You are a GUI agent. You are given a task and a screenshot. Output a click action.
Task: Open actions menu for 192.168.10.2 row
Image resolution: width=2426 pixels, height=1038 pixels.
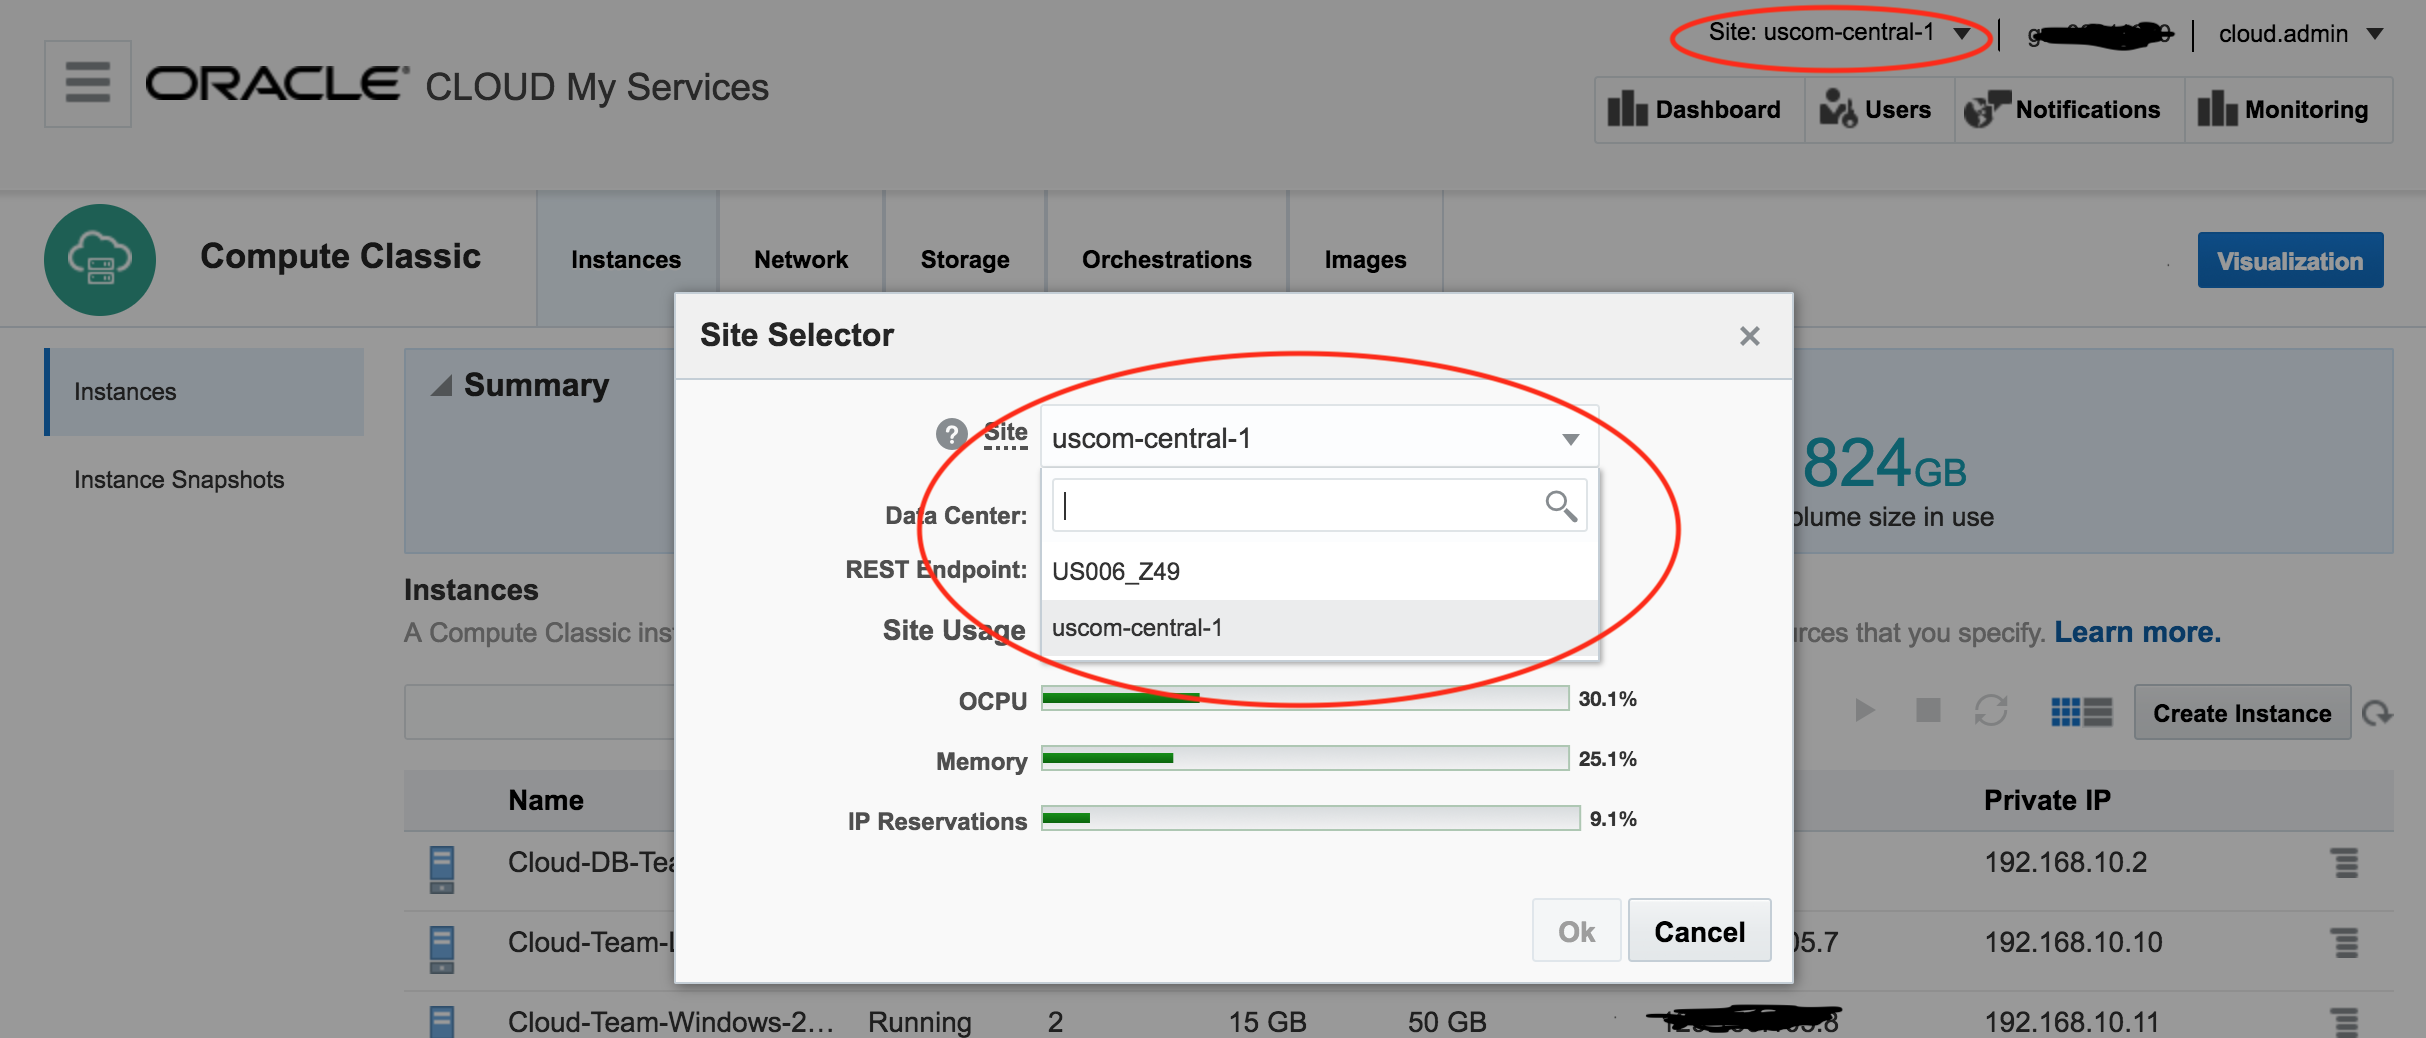point(2345,862)
